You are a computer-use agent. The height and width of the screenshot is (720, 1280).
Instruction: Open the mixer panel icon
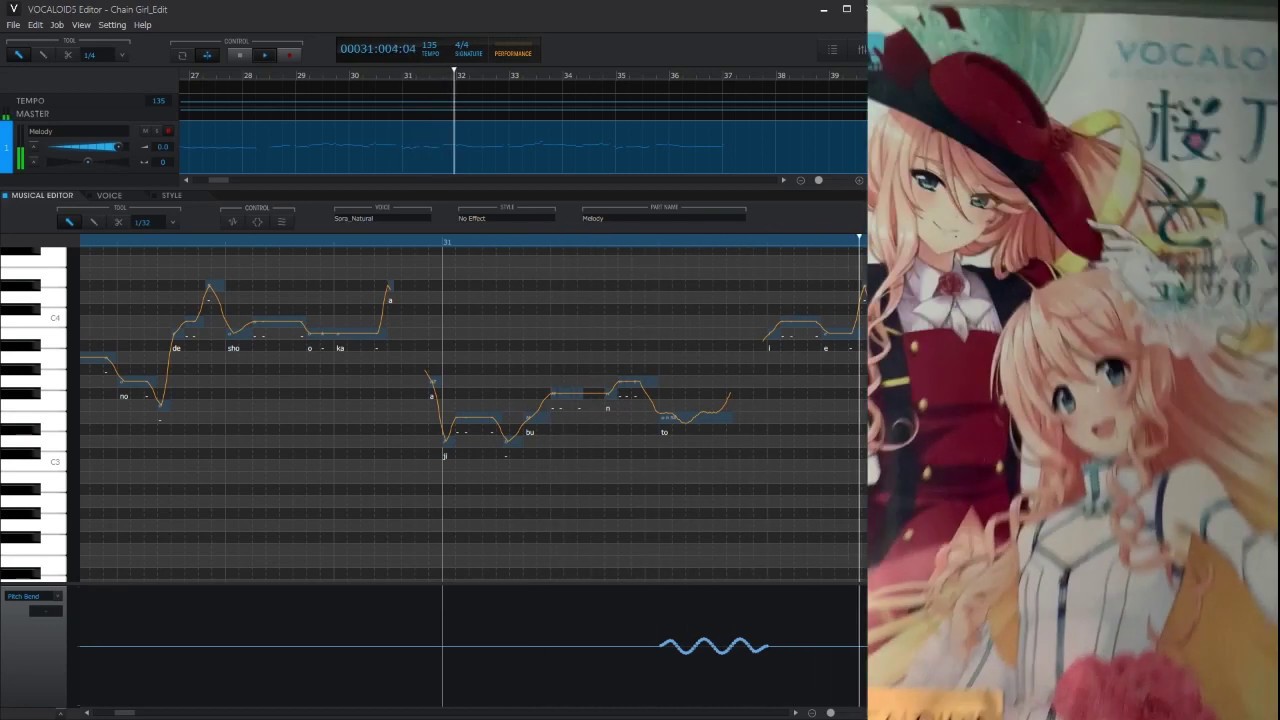tap(861, 50)
